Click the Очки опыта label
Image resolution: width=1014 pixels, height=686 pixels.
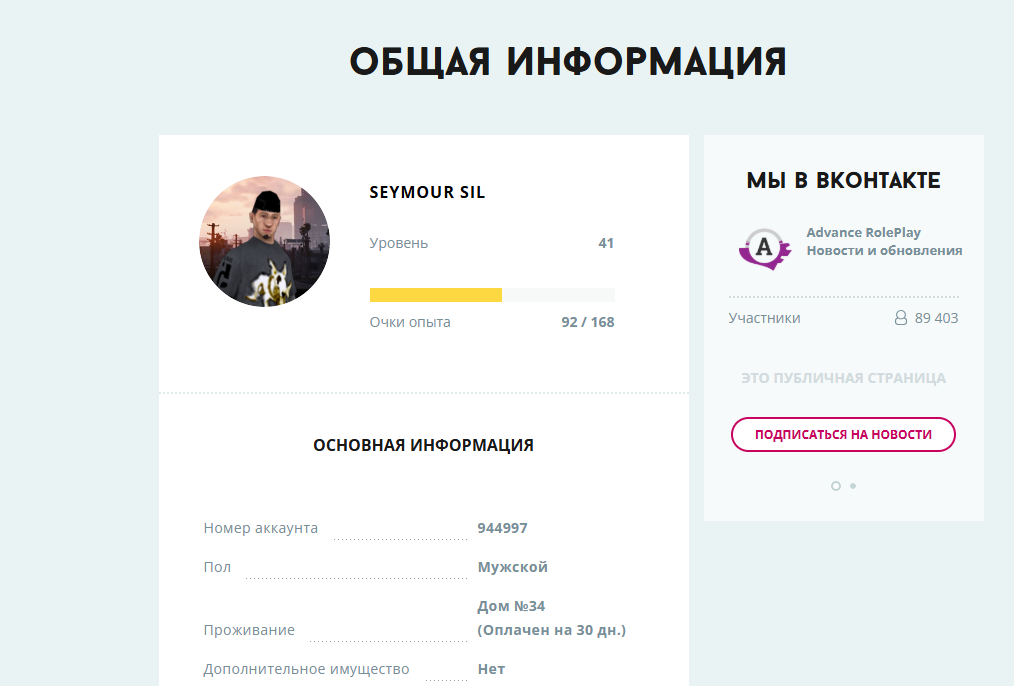(410, 322)
